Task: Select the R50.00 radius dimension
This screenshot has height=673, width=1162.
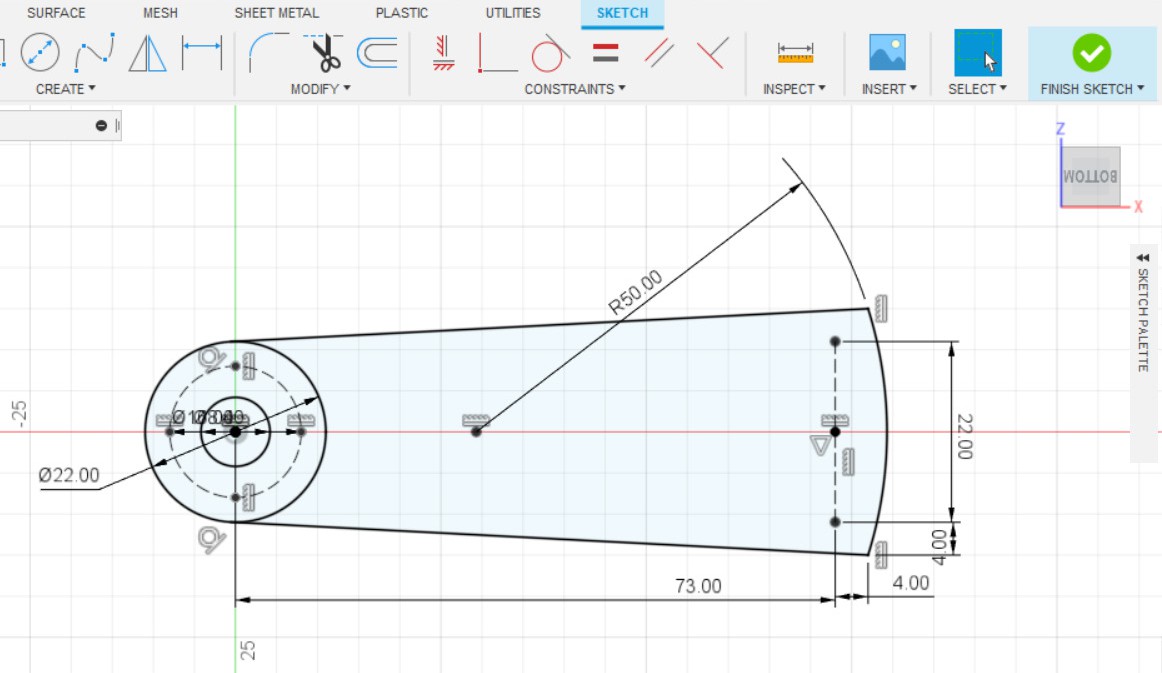Action: pyautogui.click(x=635, y=294)
